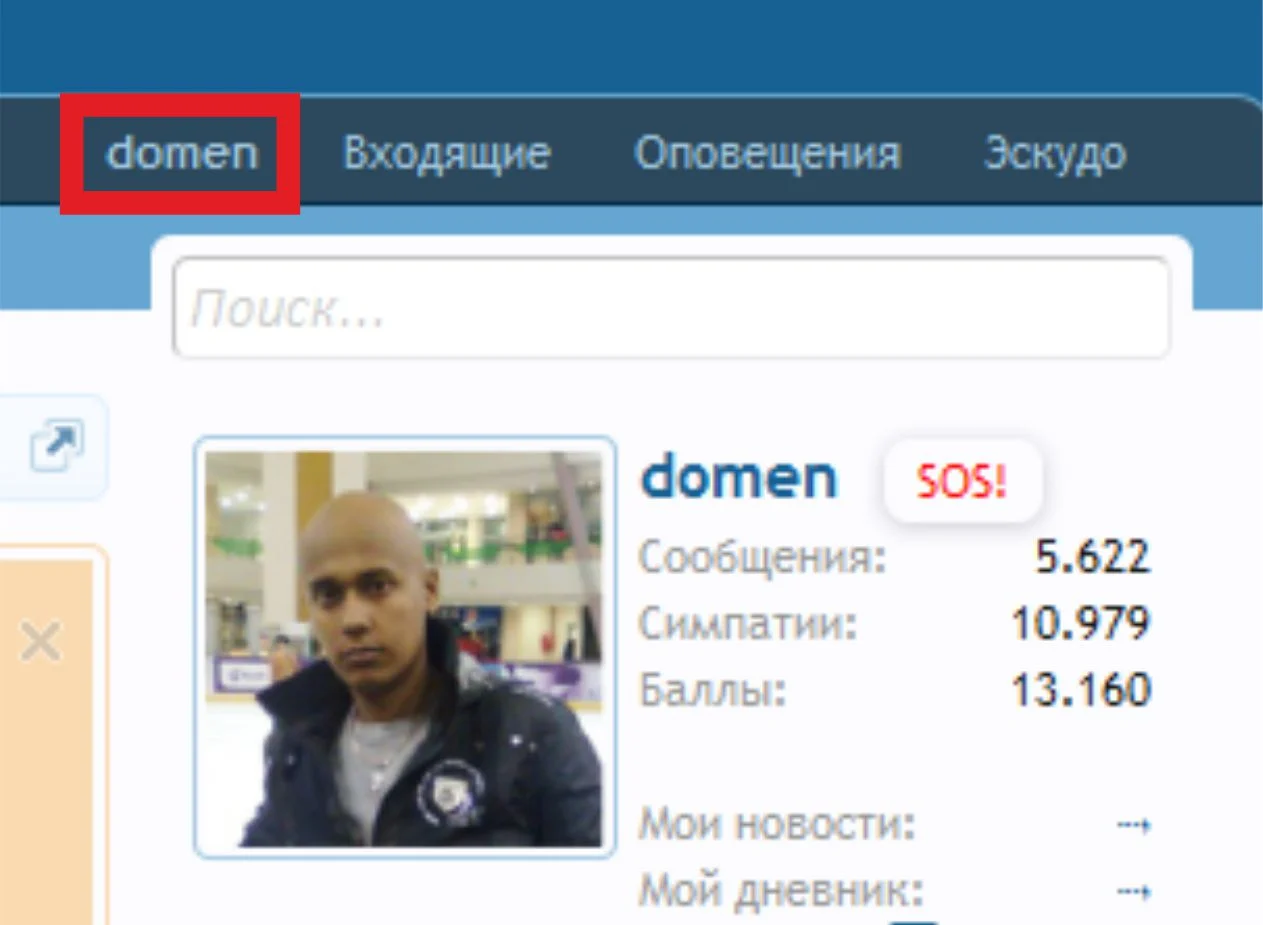Open the Входящие inbox tab
The width and height of the screenshot is (1263, 925).
point(446,154)
